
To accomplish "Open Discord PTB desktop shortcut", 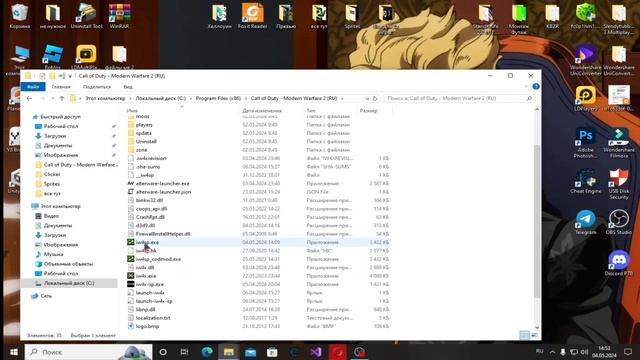I will coord(619,263).
